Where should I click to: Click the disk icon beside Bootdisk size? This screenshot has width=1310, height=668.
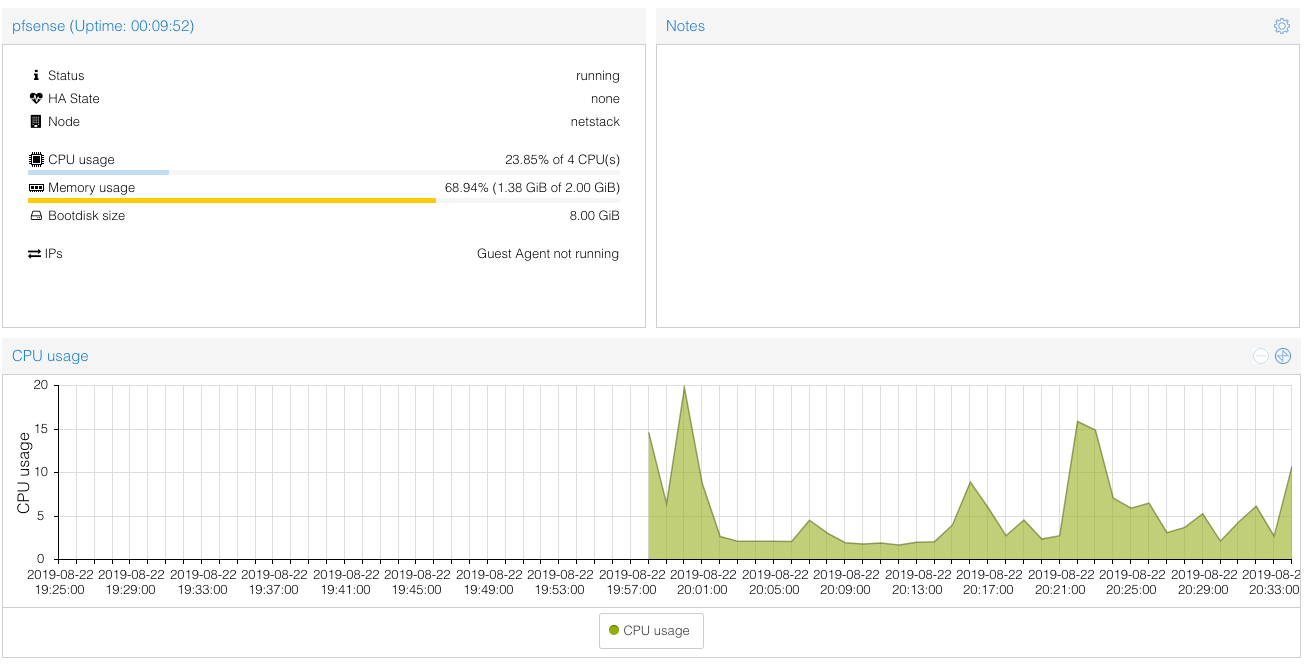[37, 216]
